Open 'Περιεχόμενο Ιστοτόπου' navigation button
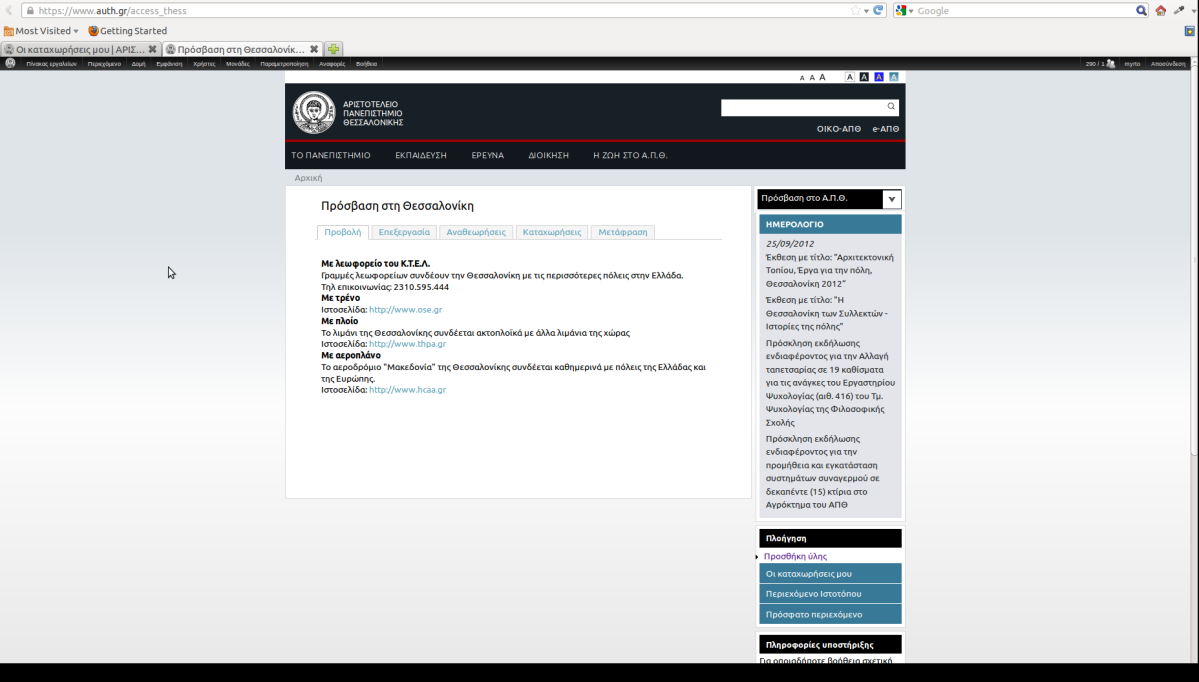 830,594
